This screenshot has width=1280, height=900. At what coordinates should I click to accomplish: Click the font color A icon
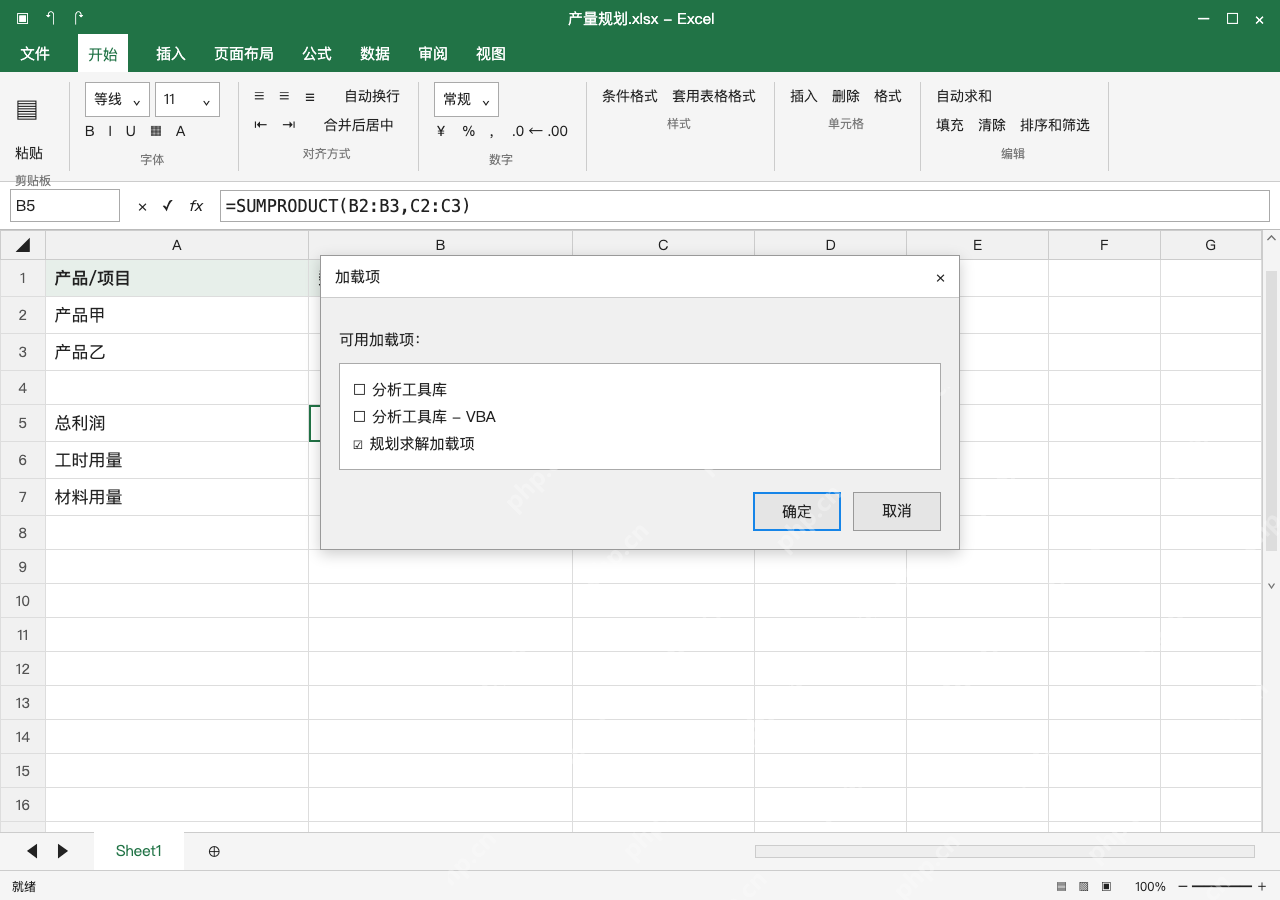click(x=181, y=131)
